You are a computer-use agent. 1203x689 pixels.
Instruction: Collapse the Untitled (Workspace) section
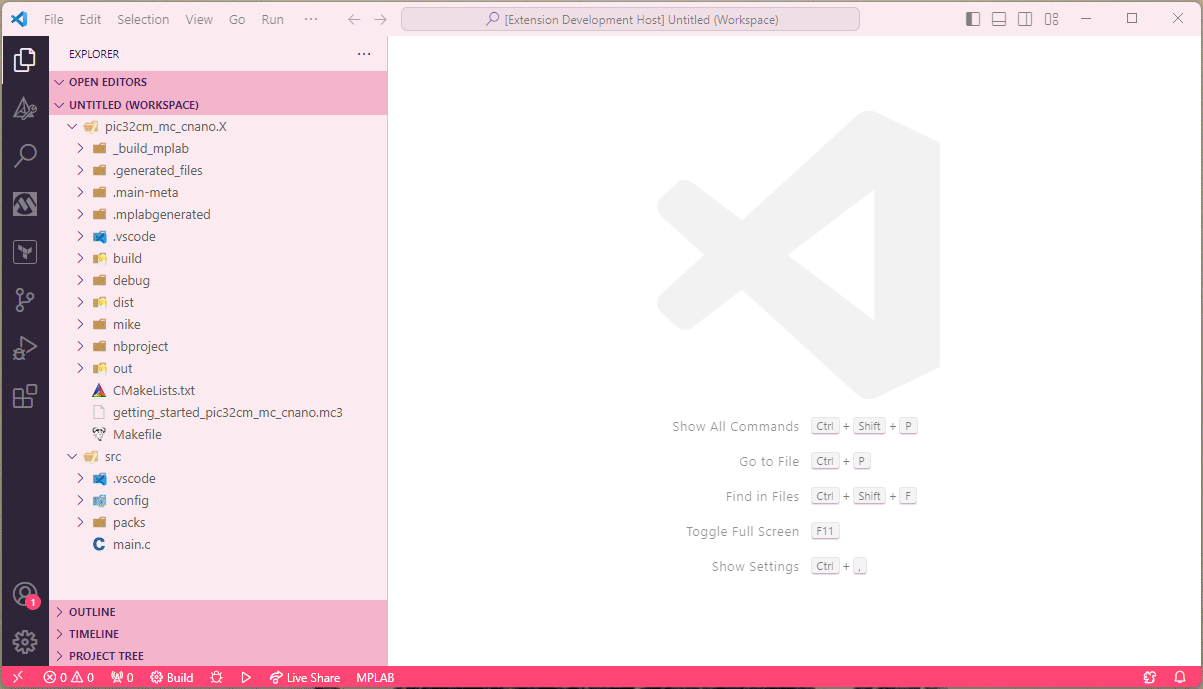click(218, 104)
